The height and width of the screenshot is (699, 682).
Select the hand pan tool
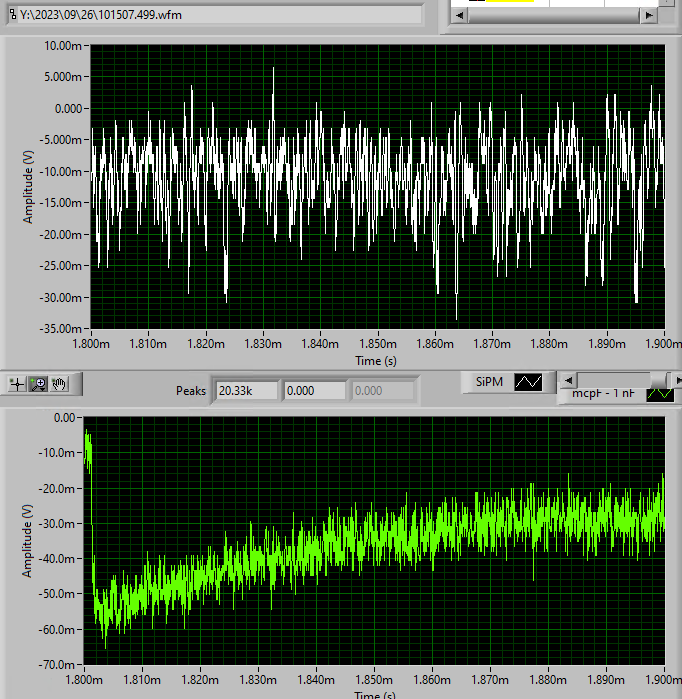[x=61, y=383]
